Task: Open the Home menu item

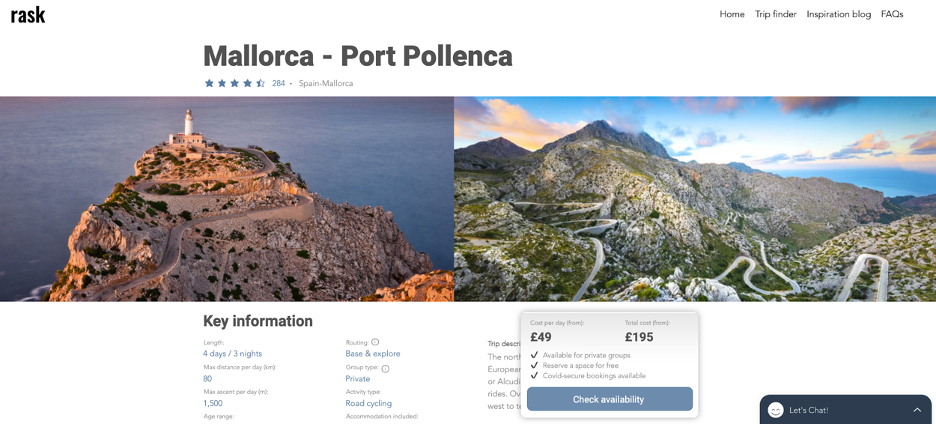Action: 732,14
